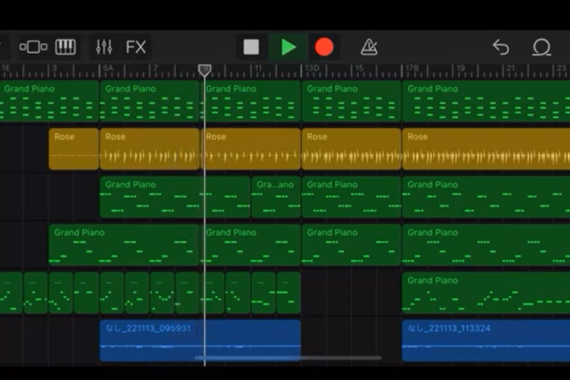570x380 pixels.
Task: Select section marker 5A on the ruler
Action: 108,68
